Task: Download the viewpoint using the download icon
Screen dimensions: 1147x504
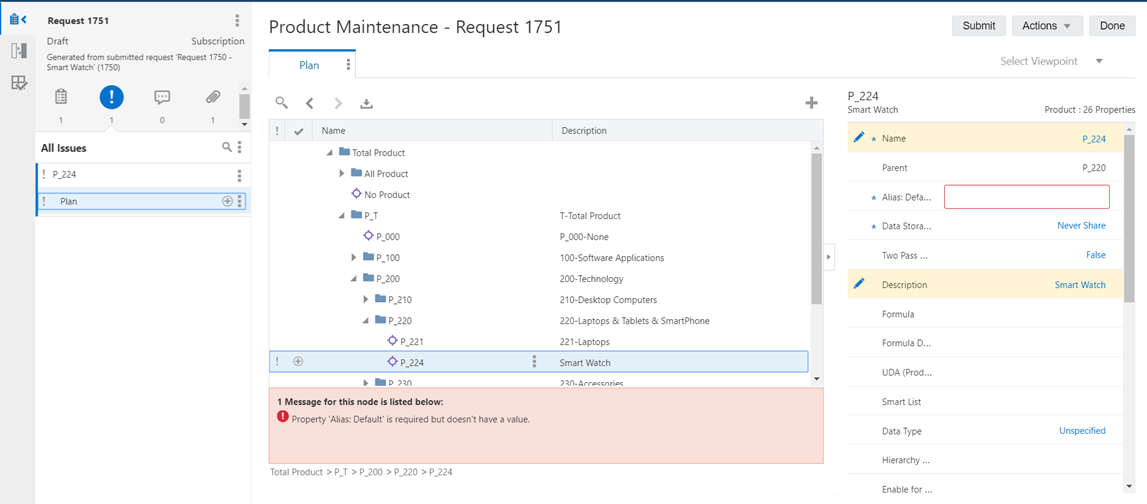Action: pyautogui.click(x=366, y=103)
